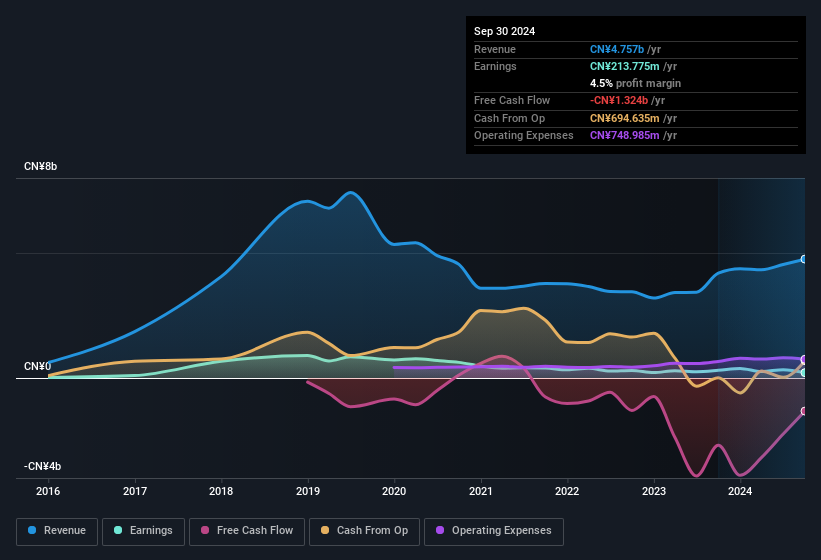Toggle the Earnings legend button
The height and width of the screenshot is (560, 821).
(143, 531)
